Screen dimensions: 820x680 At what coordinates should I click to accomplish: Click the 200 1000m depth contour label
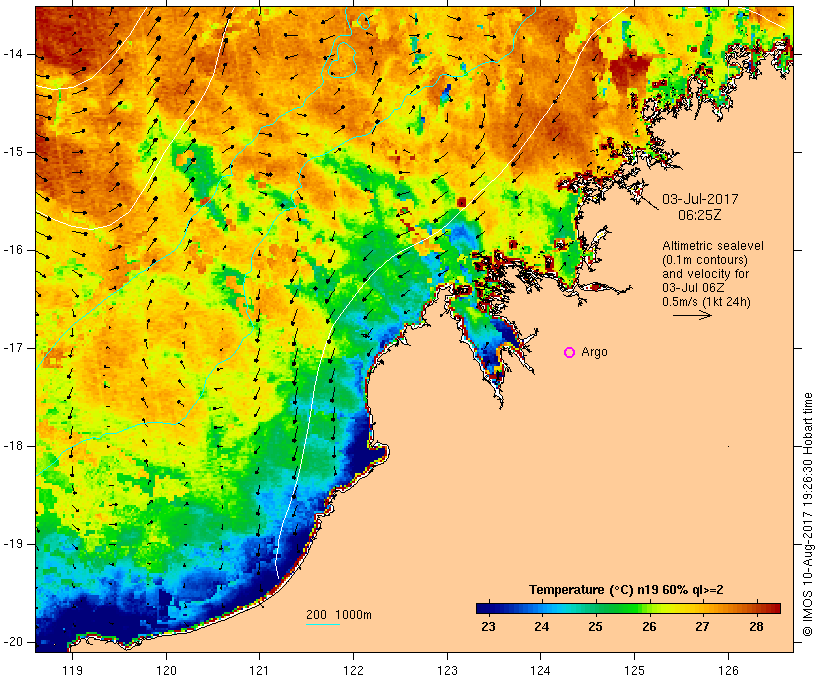click(x=339, y=615)
